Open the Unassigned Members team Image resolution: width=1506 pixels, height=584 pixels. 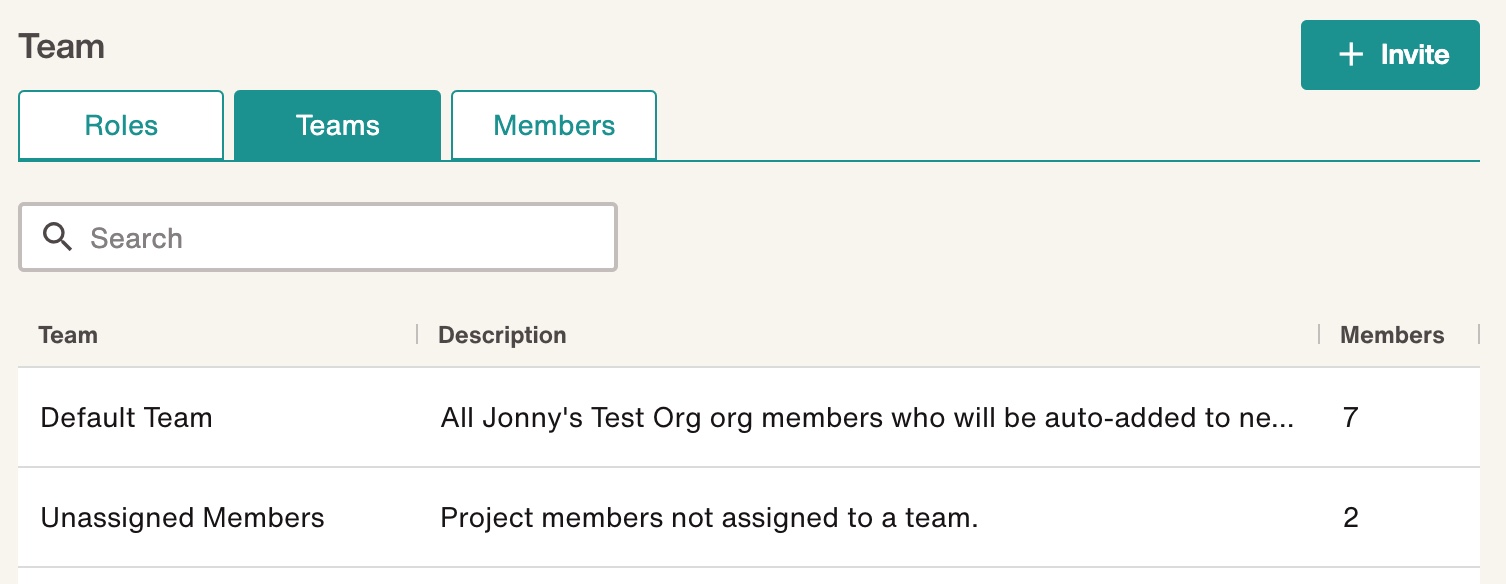182,518
